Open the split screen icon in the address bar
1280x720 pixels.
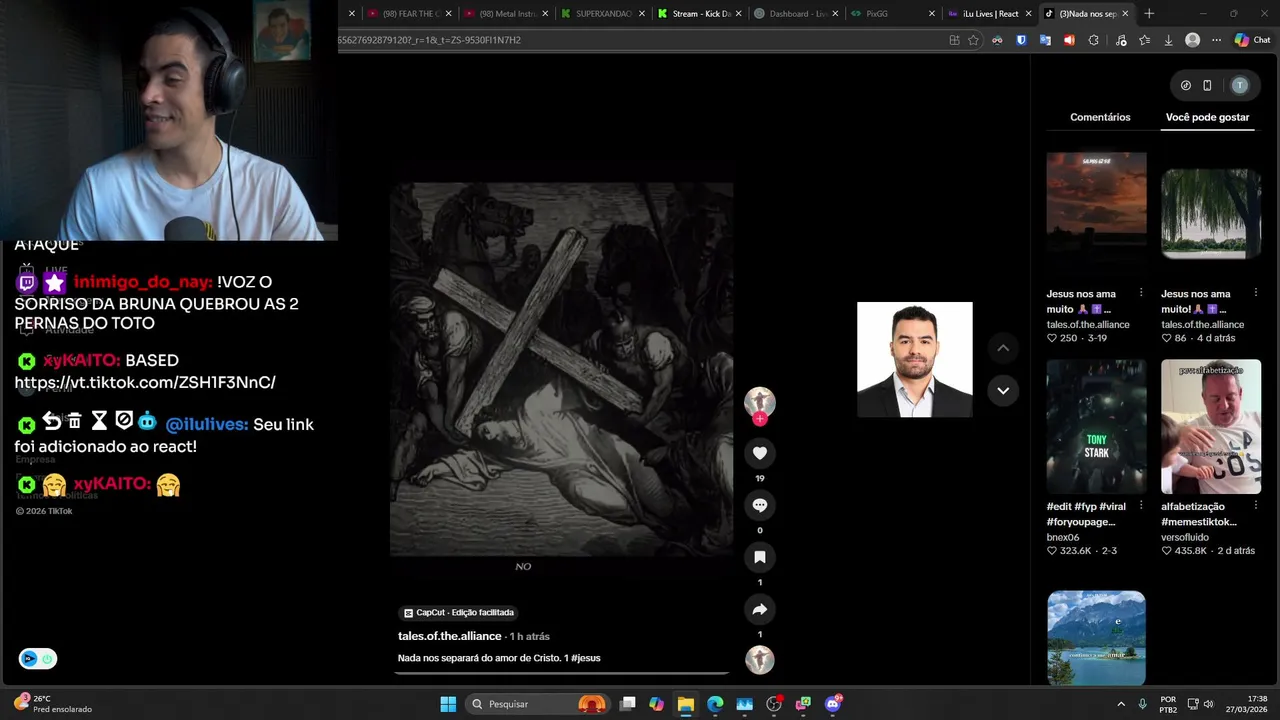[x=954, y=40]
